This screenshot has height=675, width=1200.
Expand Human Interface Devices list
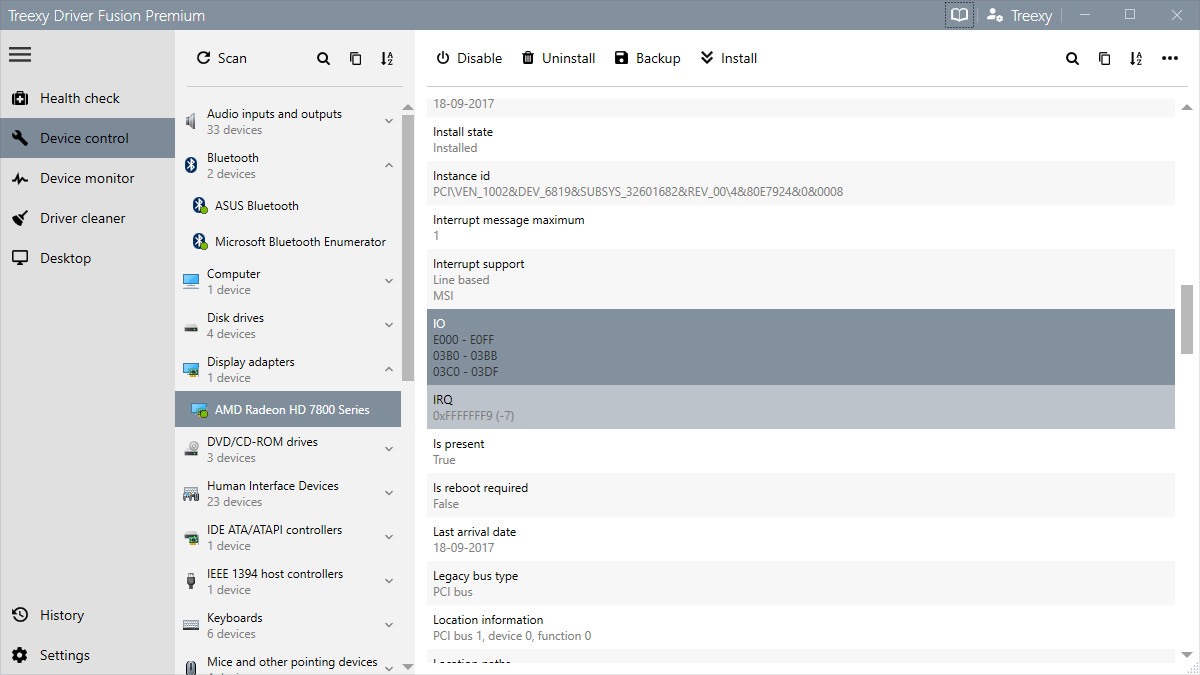pyautogui.click(x=389, y=492)
